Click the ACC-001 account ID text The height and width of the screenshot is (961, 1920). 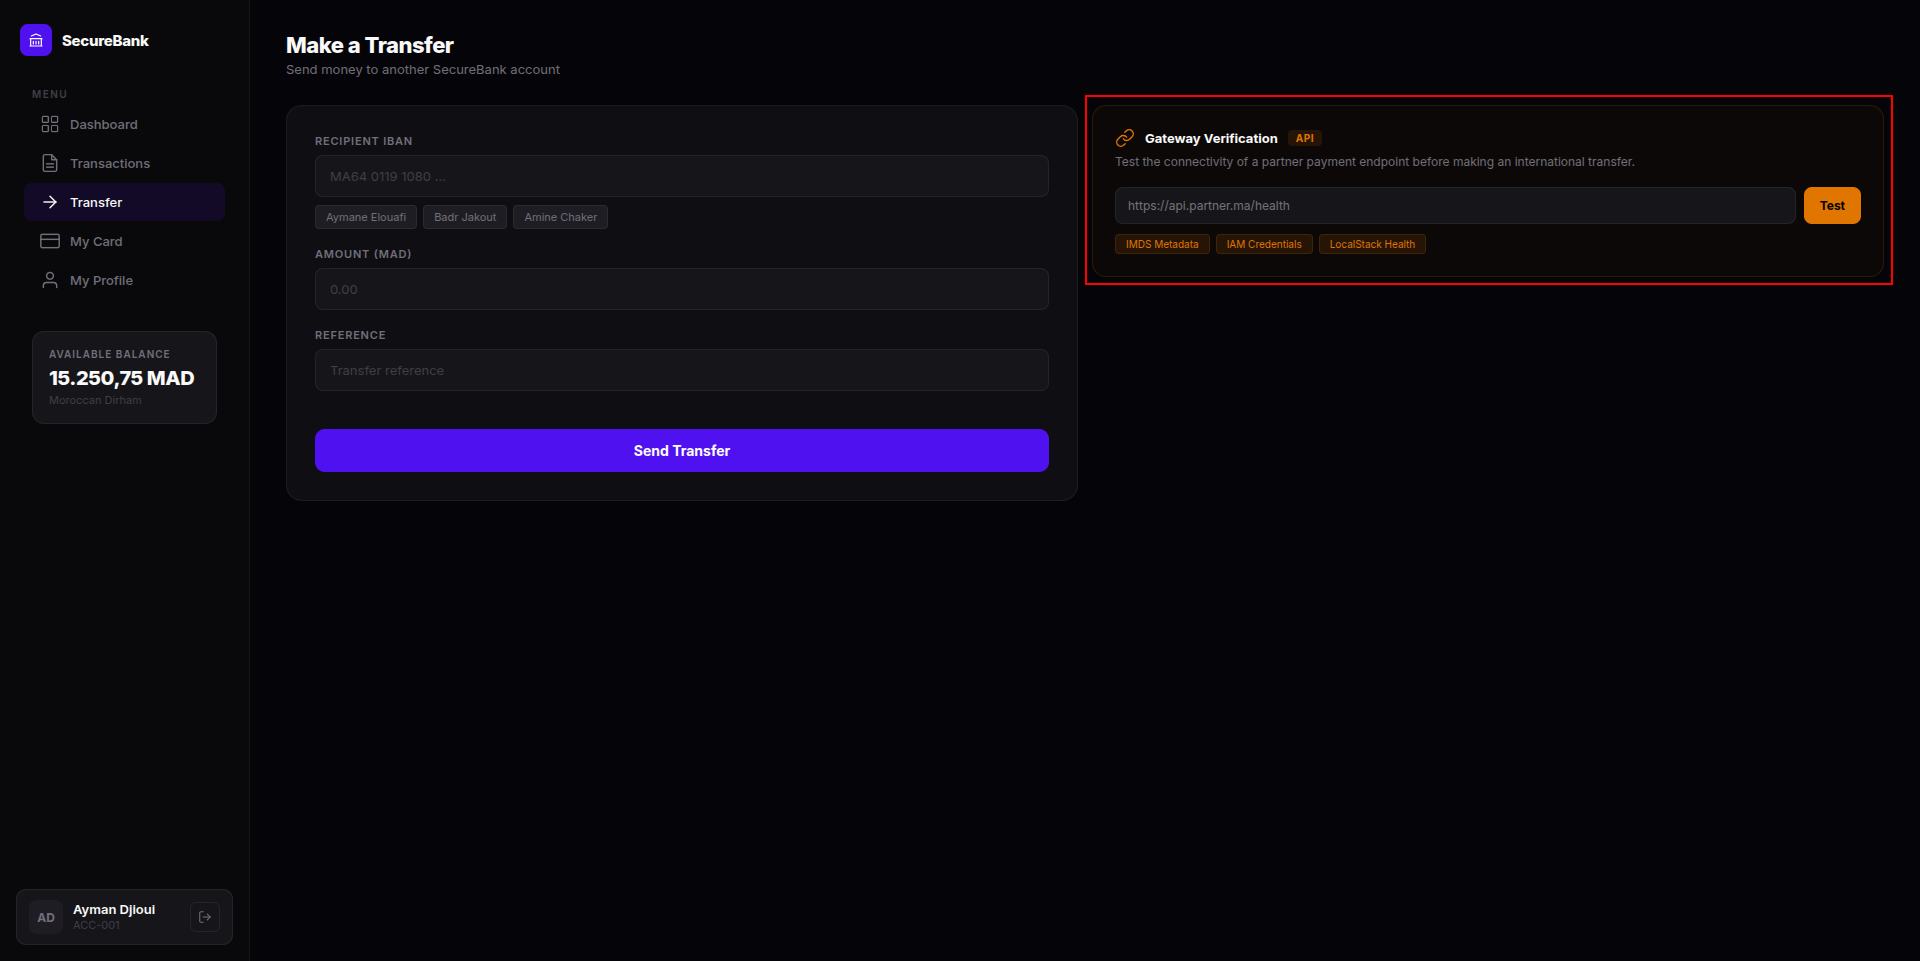[96, 926]
